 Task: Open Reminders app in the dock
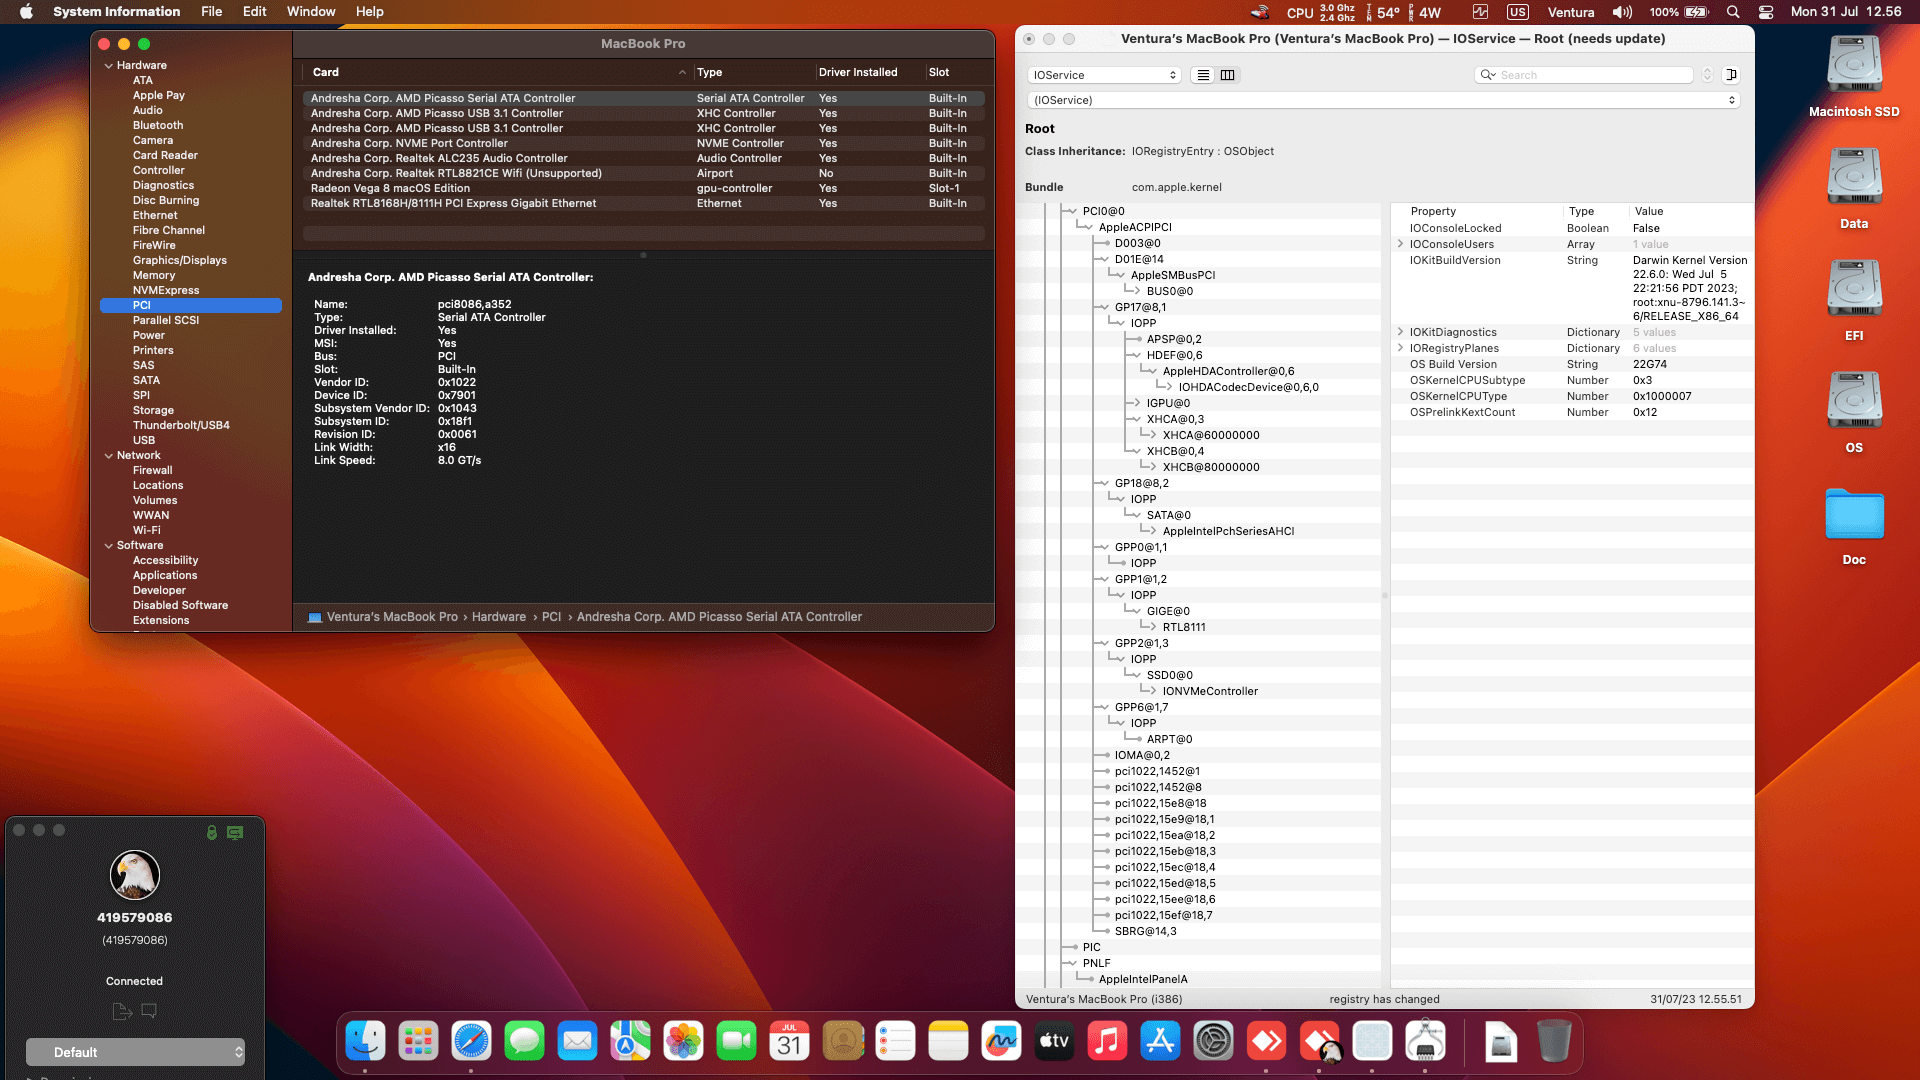pos(895,1042)
